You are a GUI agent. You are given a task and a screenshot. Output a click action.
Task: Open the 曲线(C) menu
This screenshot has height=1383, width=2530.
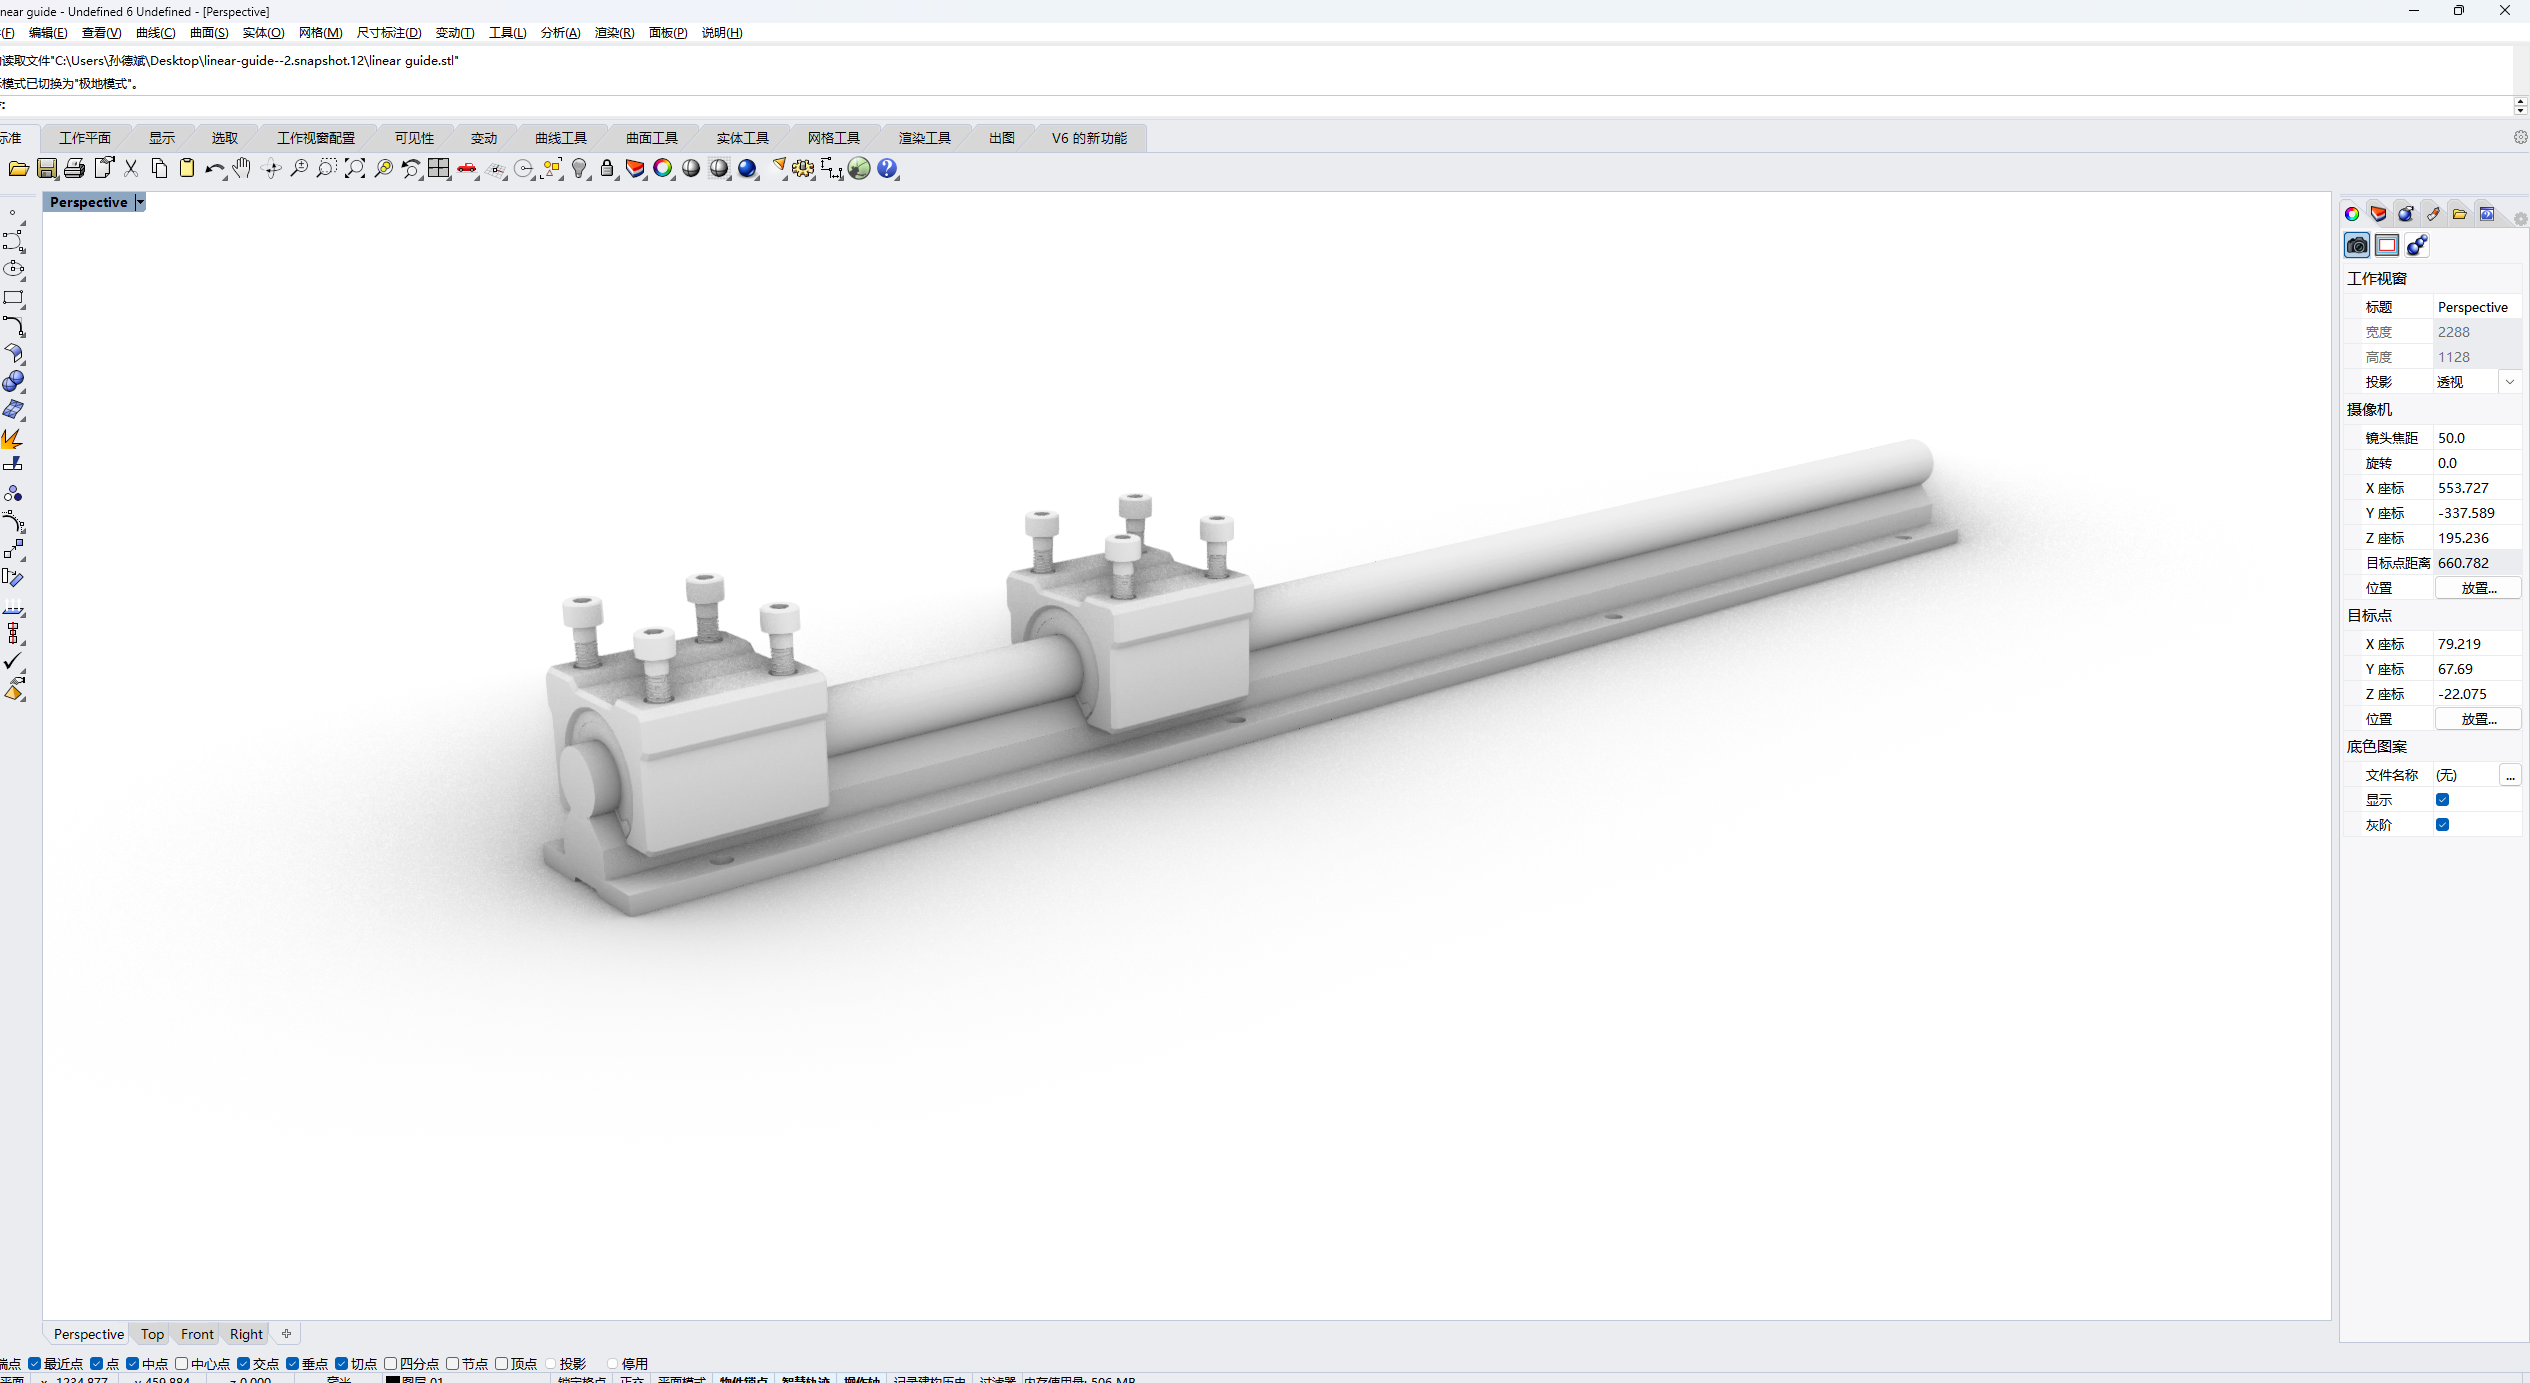(155, 32)
